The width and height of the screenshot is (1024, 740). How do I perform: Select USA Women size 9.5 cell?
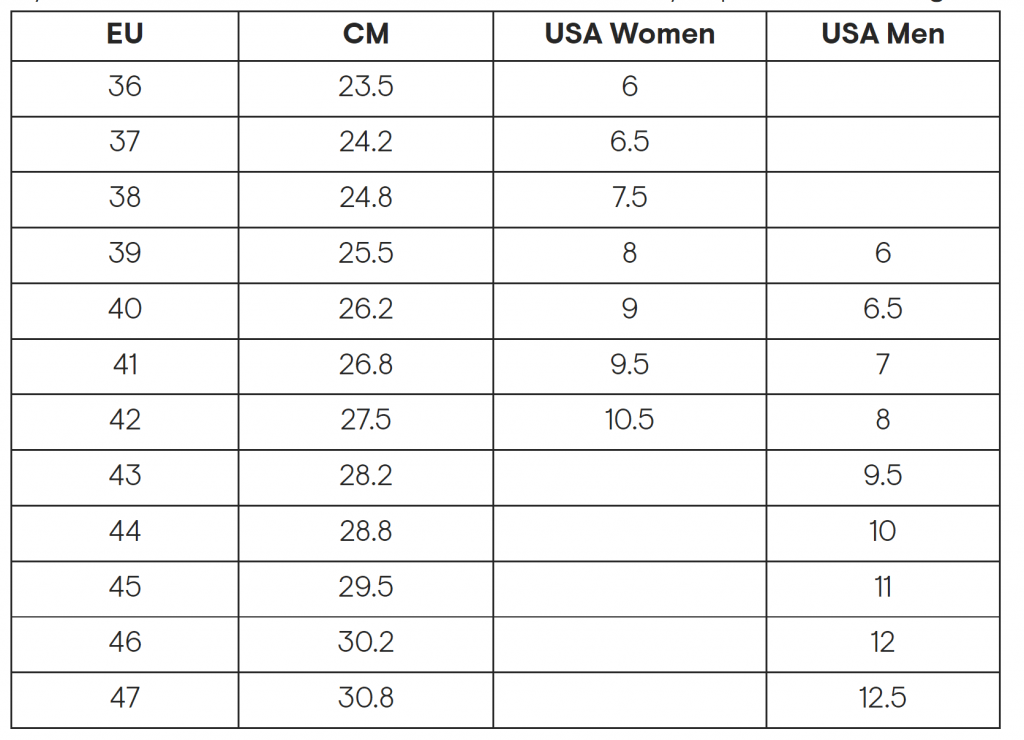click(630, 366)
